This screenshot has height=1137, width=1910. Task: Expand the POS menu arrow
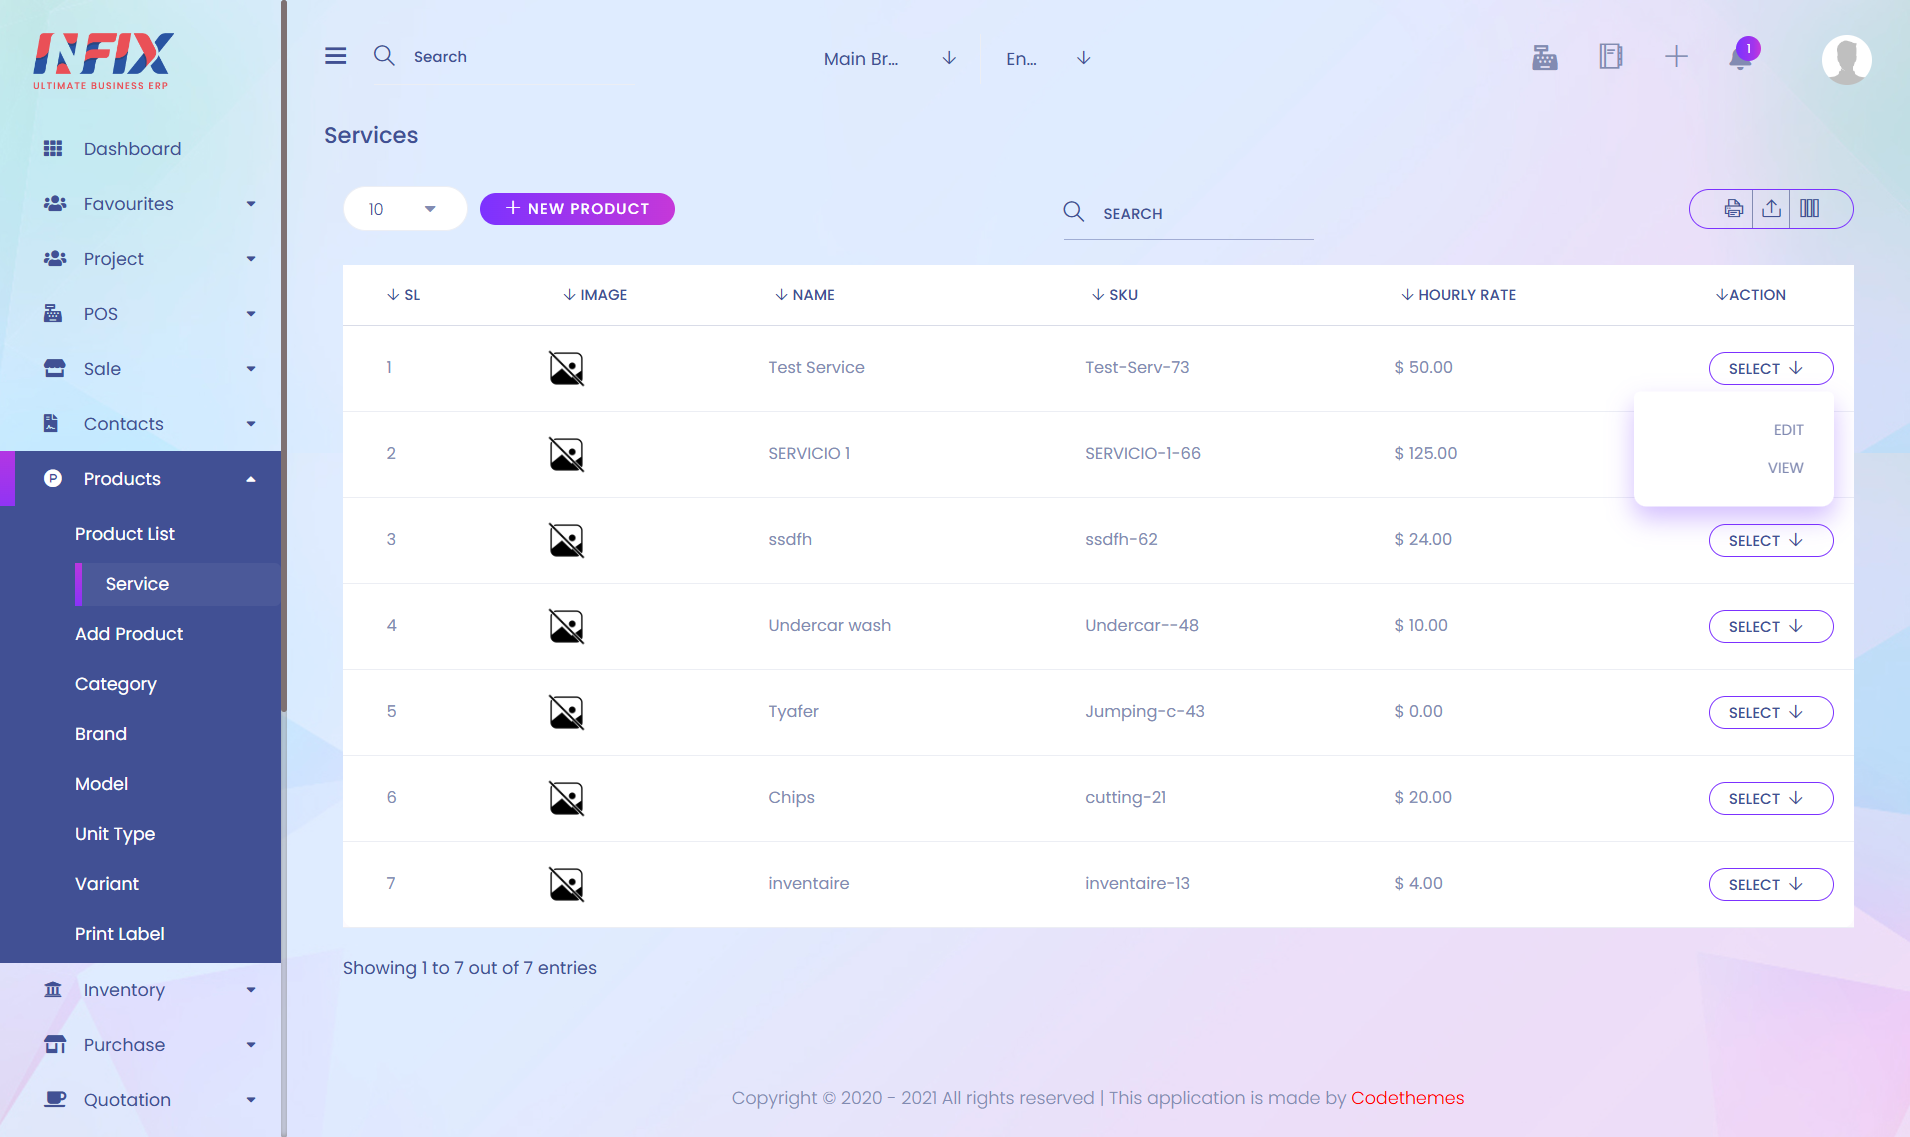pyautogui.click(x=251, y=314)
